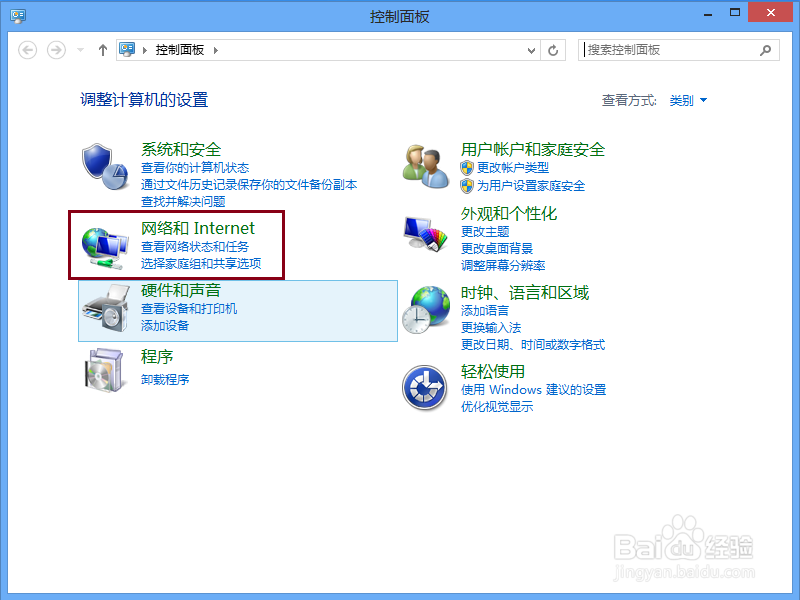The width and height of the screenshot is (800, 600).
Task: Open the 外观和个性化 category heading
Action: click(x=509, y=213)
